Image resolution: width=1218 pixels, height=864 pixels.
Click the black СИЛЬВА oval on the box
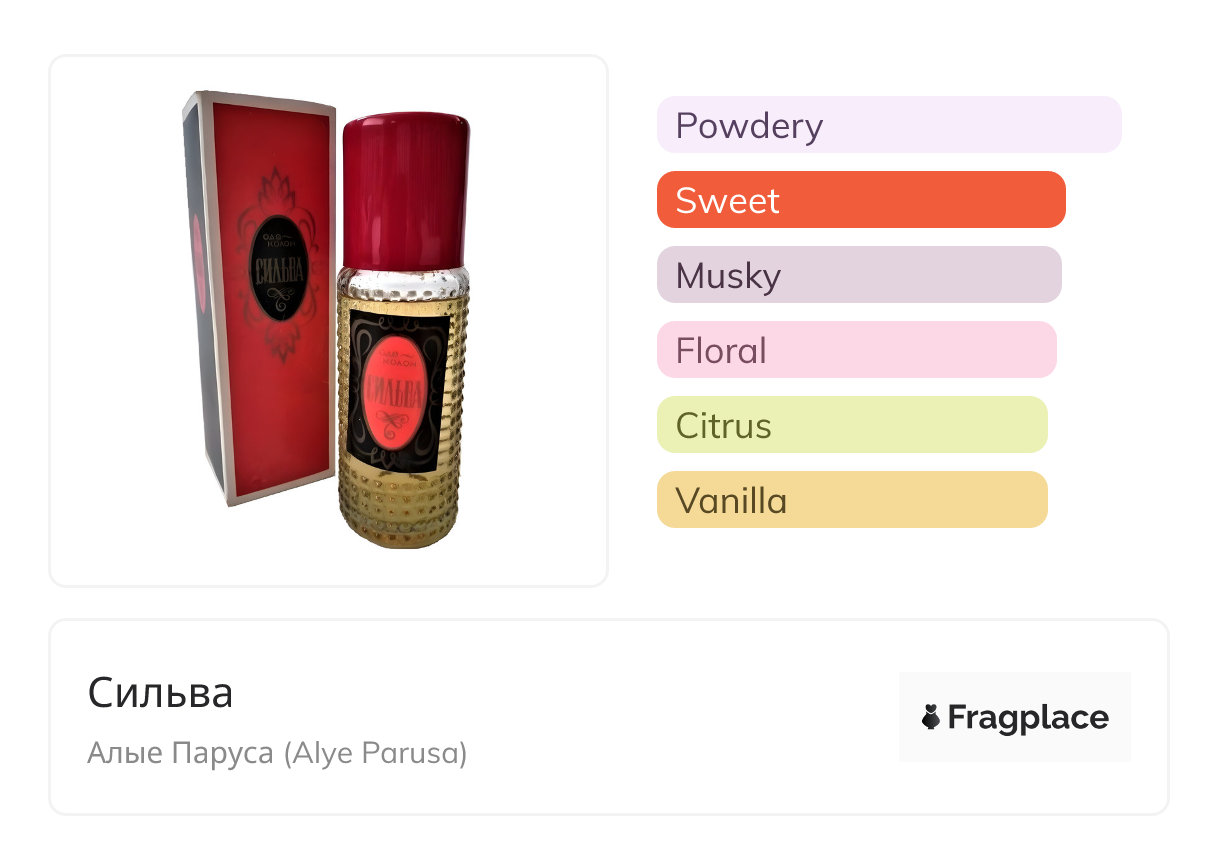(278, 263)
